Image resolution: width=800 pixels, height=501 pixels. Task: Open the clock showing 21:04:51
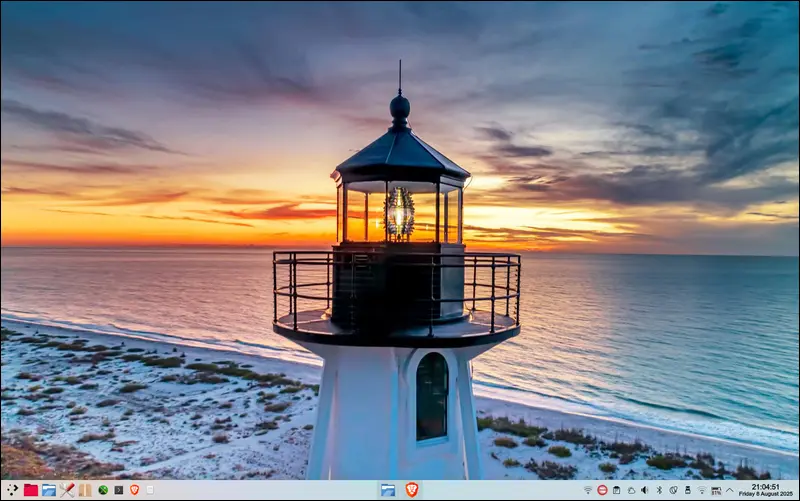pyautogui.click(x=766, y=490)
